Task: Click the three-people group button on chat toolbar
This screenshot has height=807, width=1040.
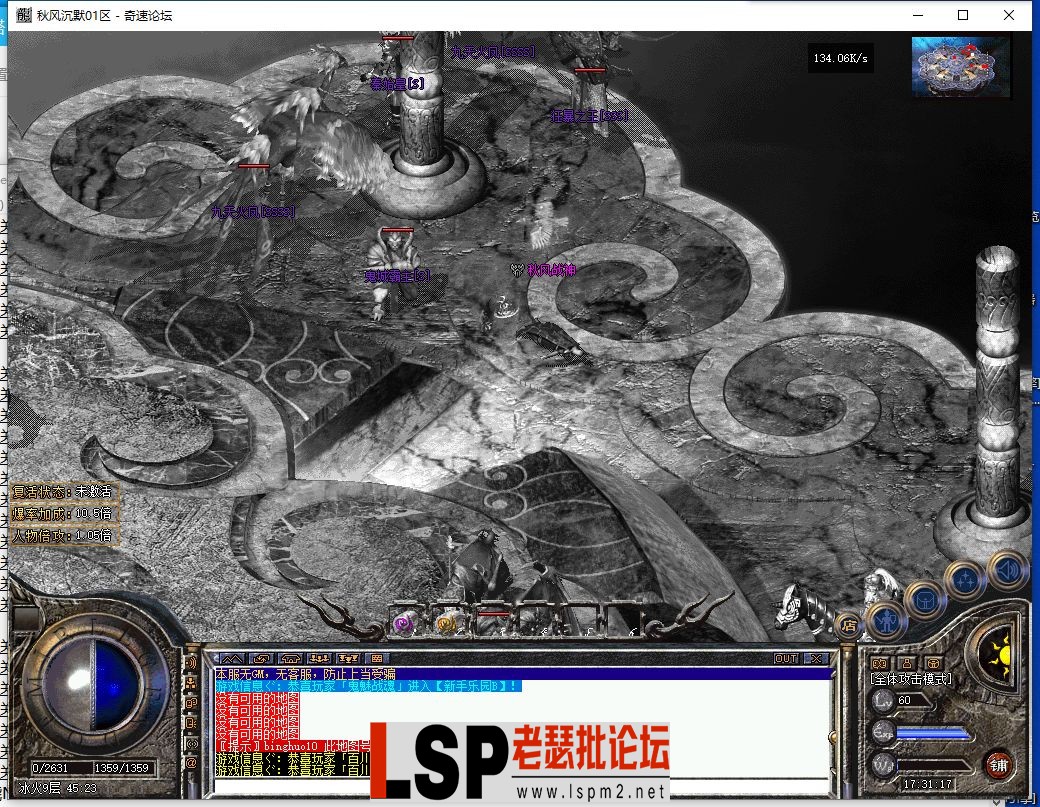Action: pyautogui.click(x=320, y=658)
